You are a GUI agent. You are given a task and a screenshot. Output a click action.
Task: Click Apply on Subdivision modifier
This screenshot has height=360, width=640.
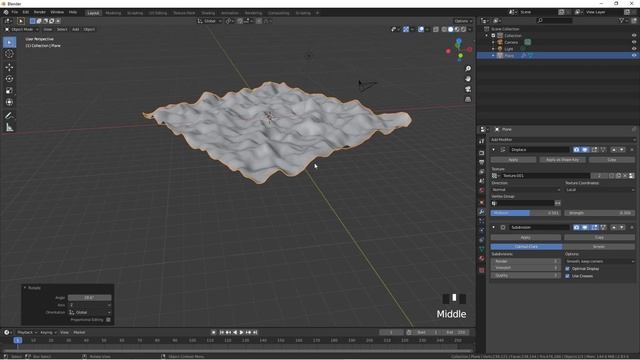(526, 237)
